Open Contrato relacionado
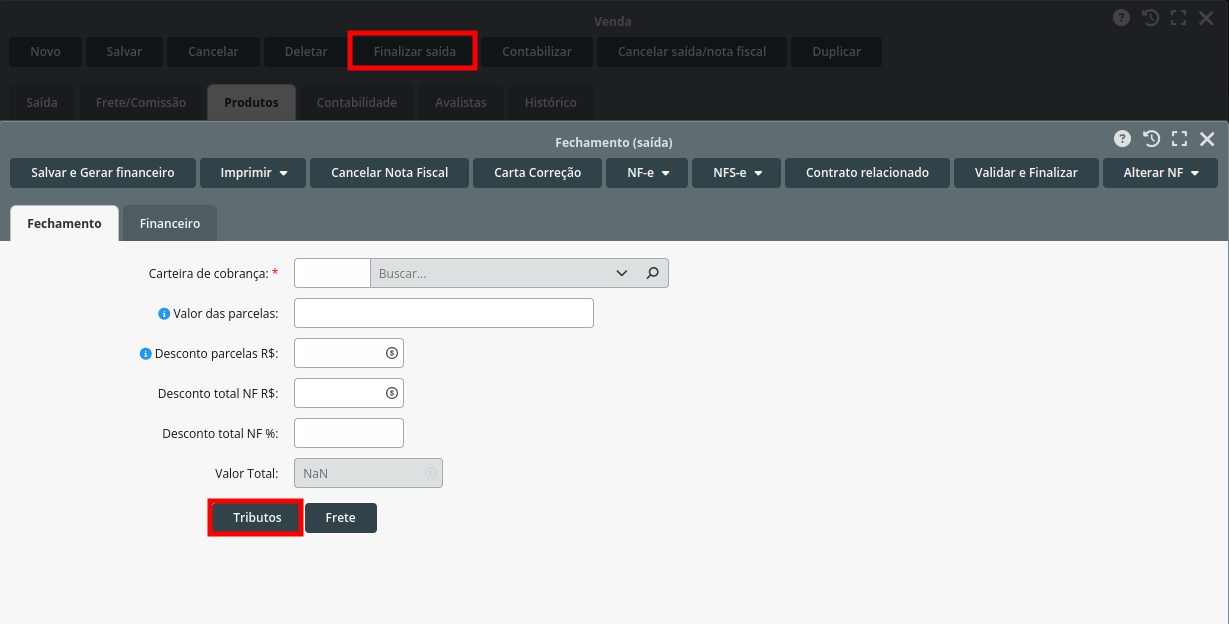The image size is (1229, 624). point(867,173)
